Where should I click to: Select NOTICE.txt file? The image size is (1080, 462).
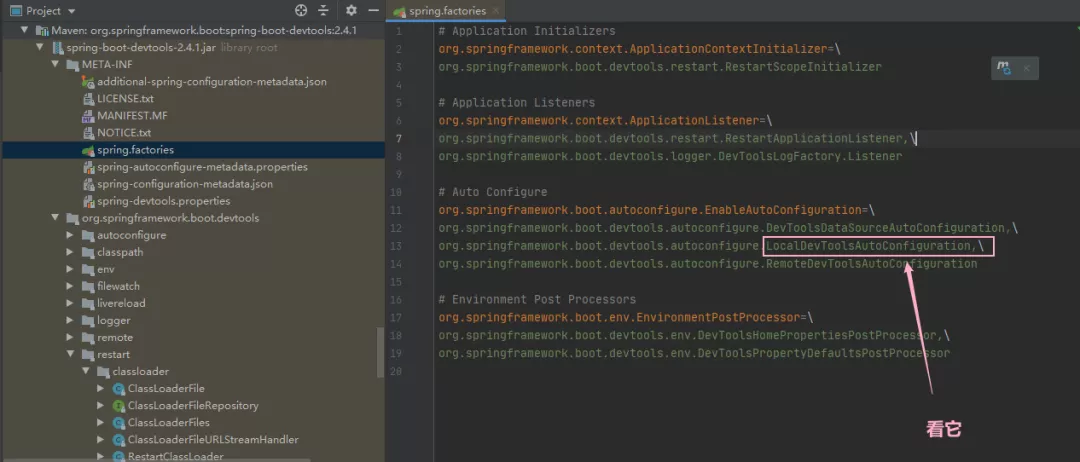(x=124, y=133)
